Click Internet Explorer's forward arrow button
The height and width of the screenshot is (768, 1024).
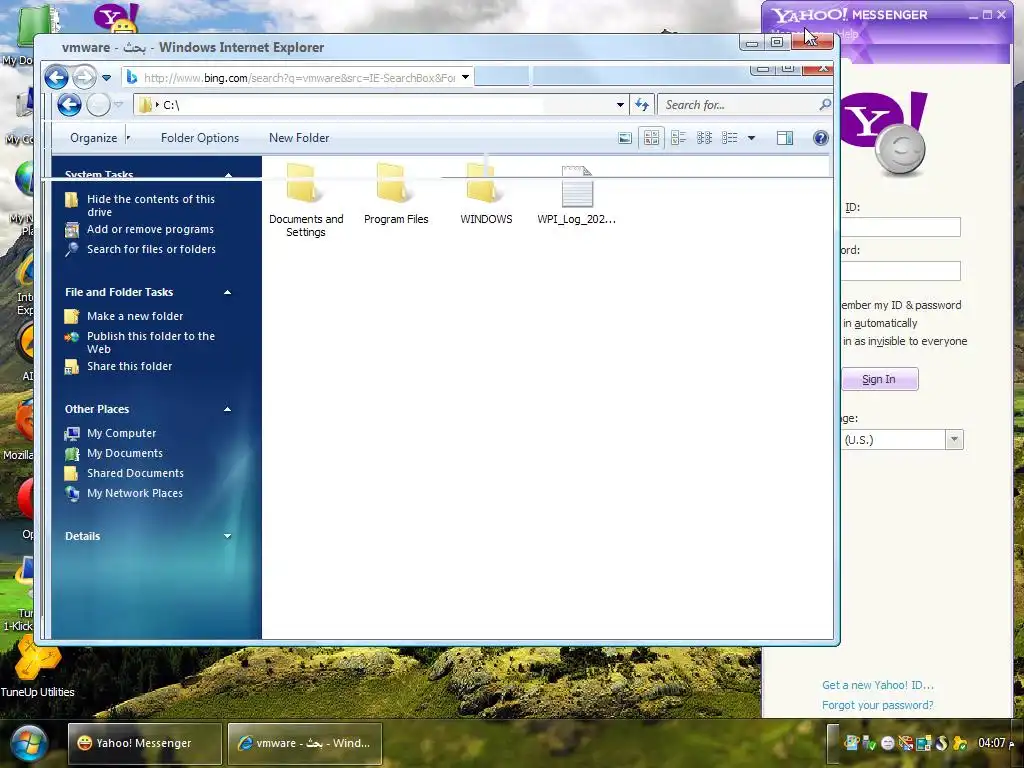tap(84, 78)
